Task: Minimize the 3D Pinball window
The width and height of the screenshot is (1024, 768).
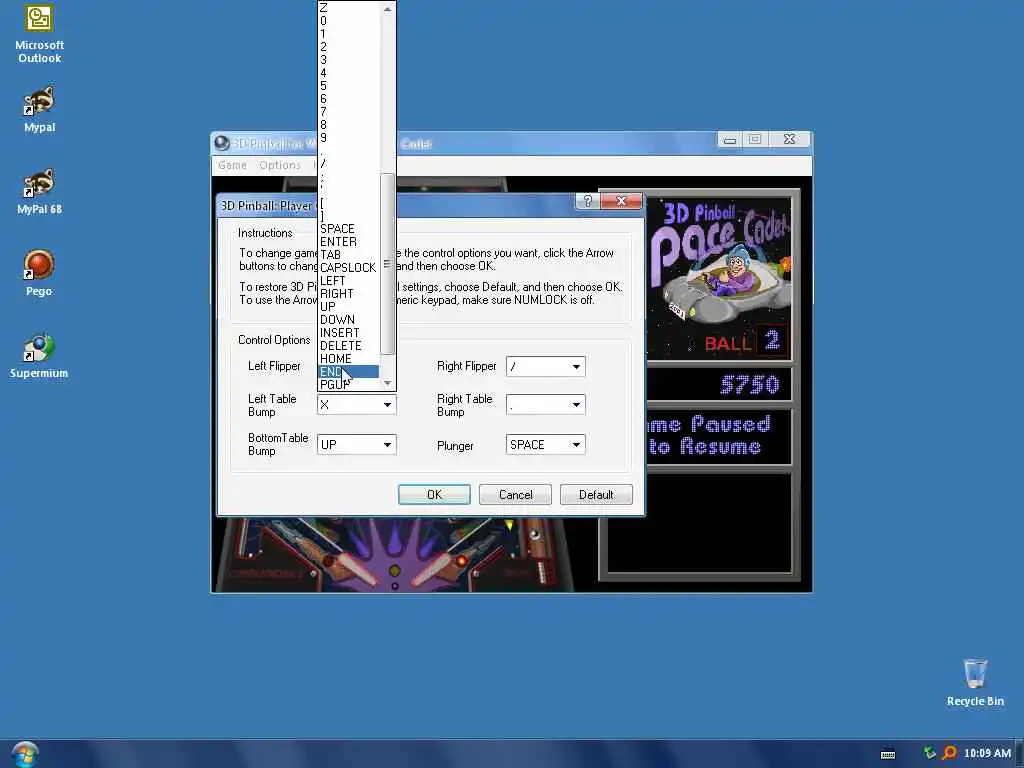Action: 729,140
